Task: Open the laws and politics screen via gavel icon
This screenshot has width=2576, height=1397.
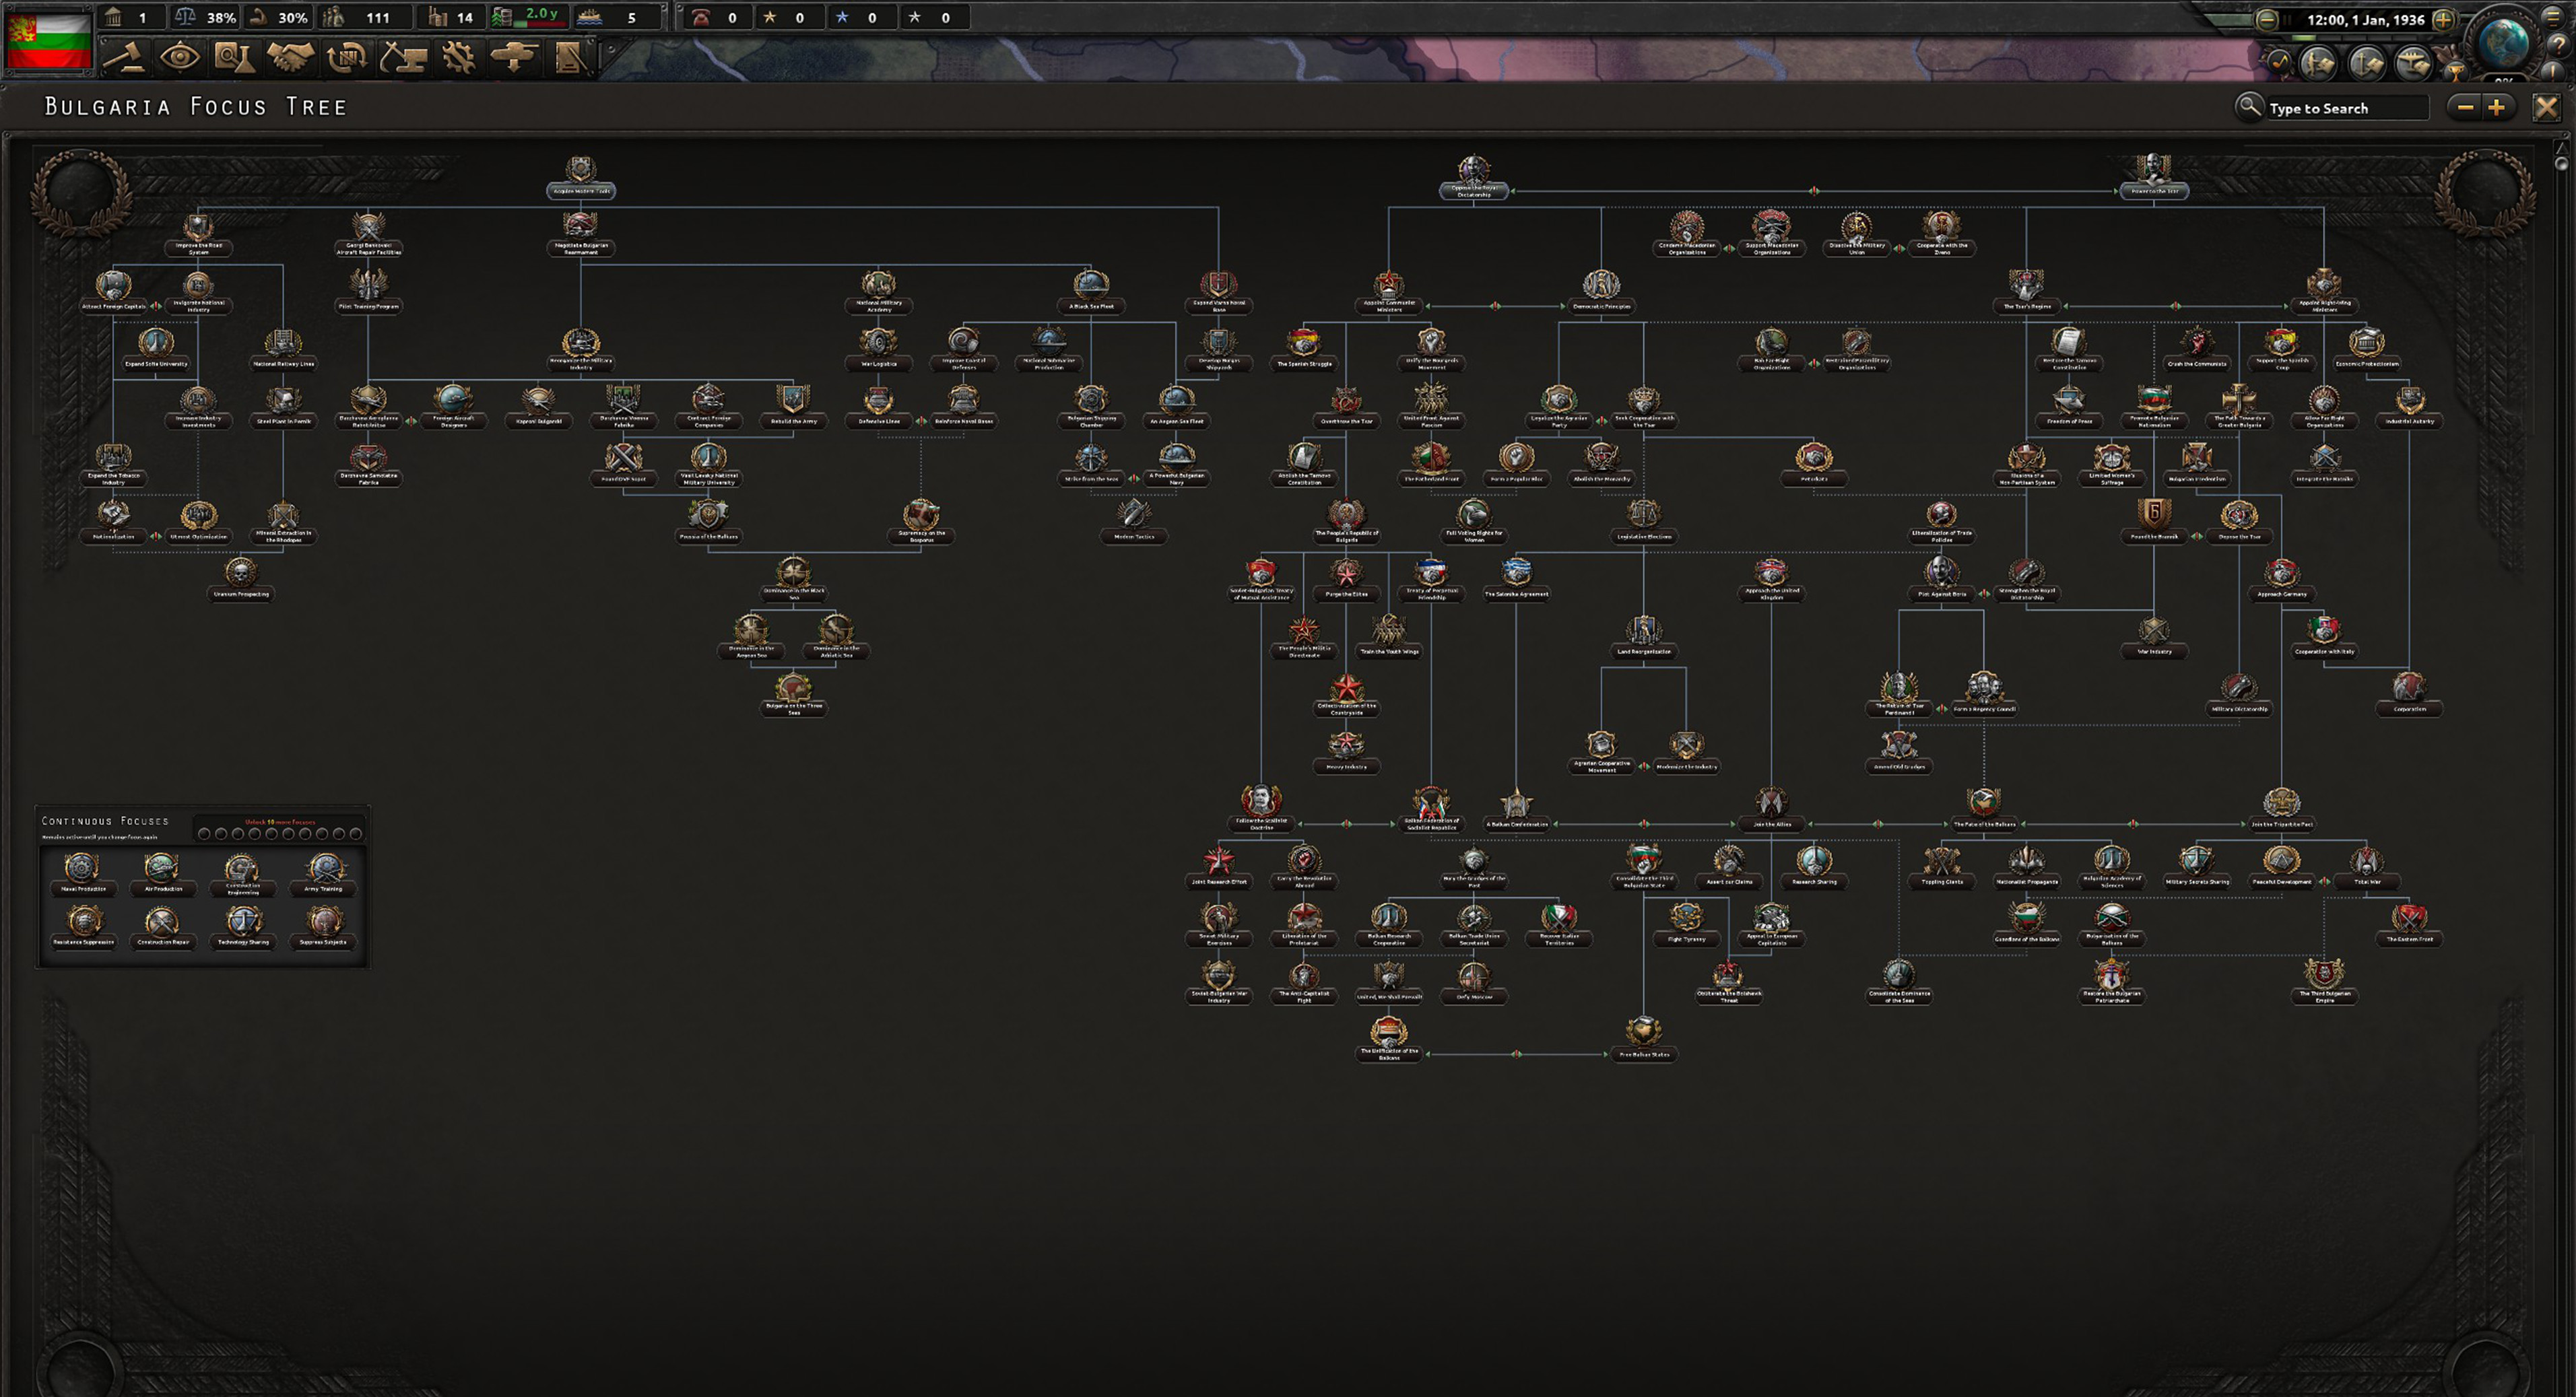Action: [x=125, y=58]
